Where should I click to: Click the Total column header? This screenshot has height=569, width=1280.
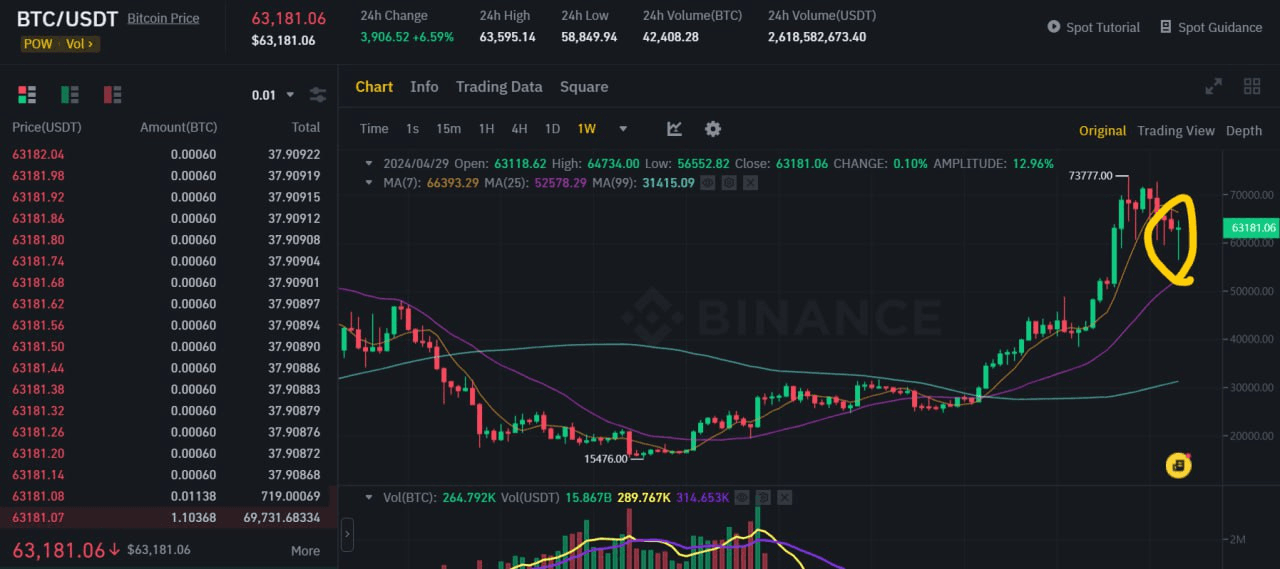coord(306,127)
